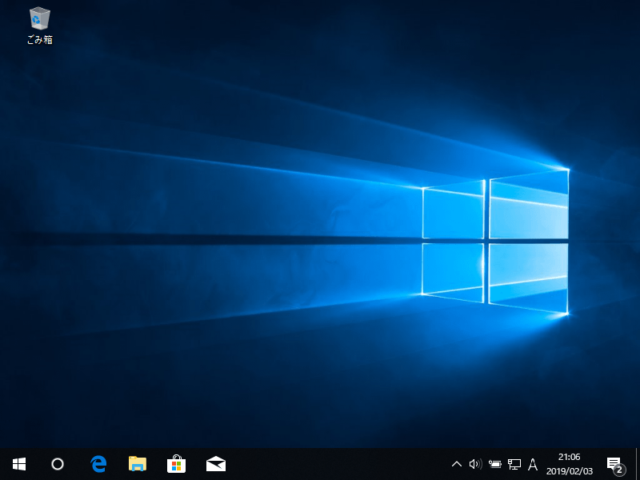The image size is (640, 480).
Task: Open the volume speaker control
Action: [476, 464]
